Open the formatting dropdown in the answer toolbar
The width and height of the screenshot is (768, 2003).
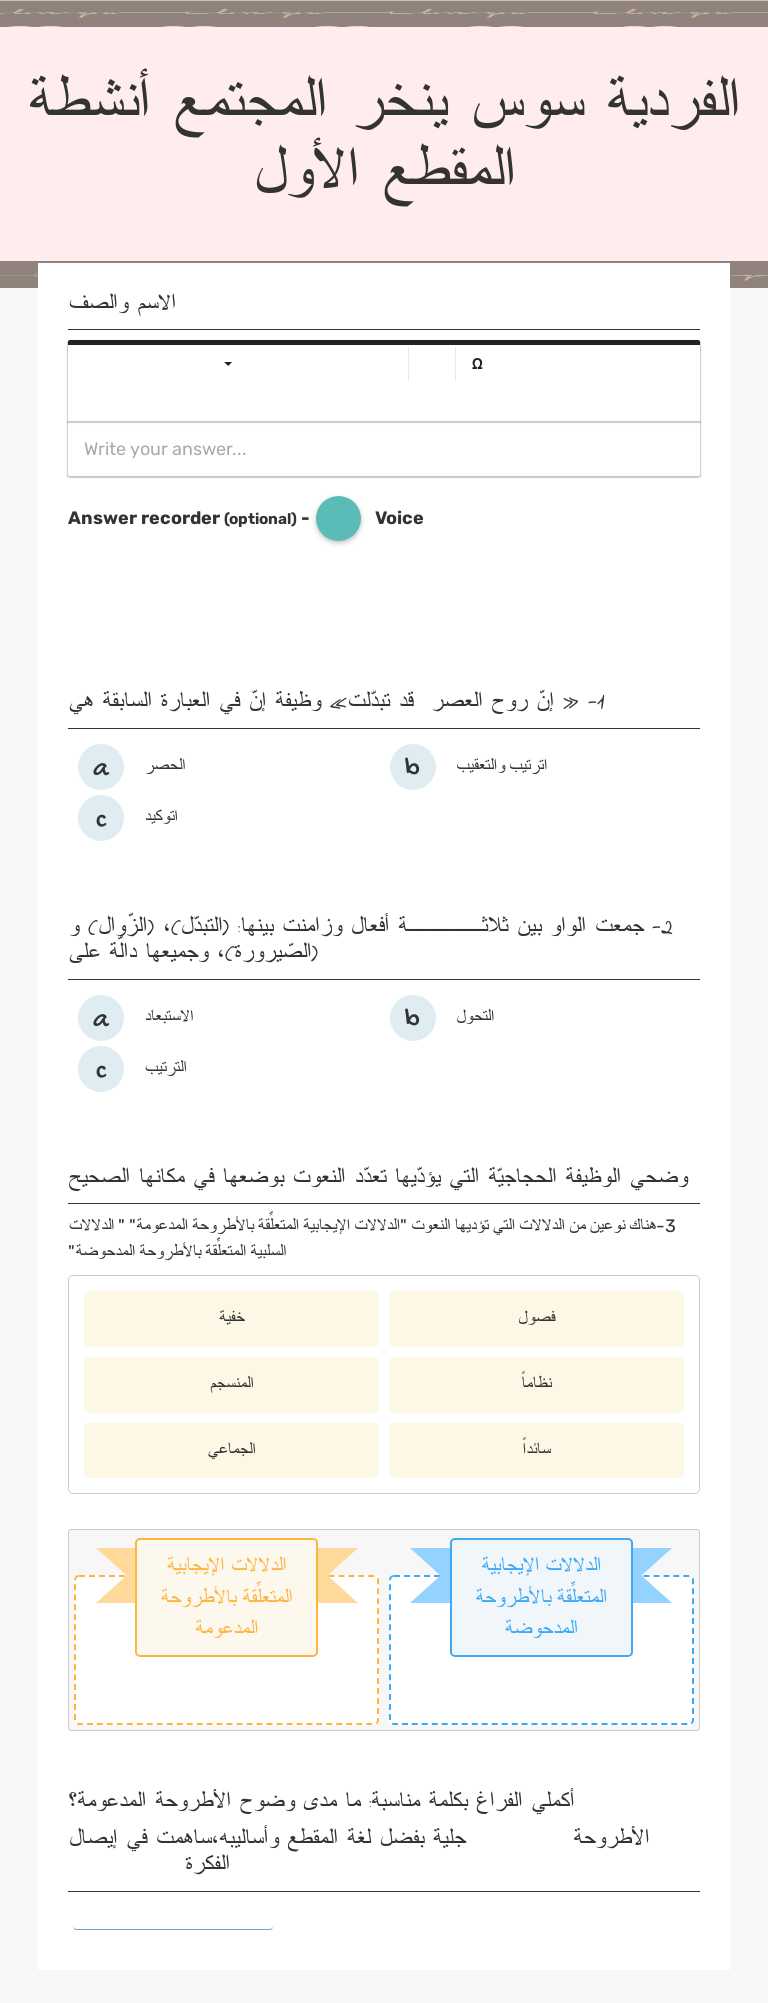click(x=228, y=364)
